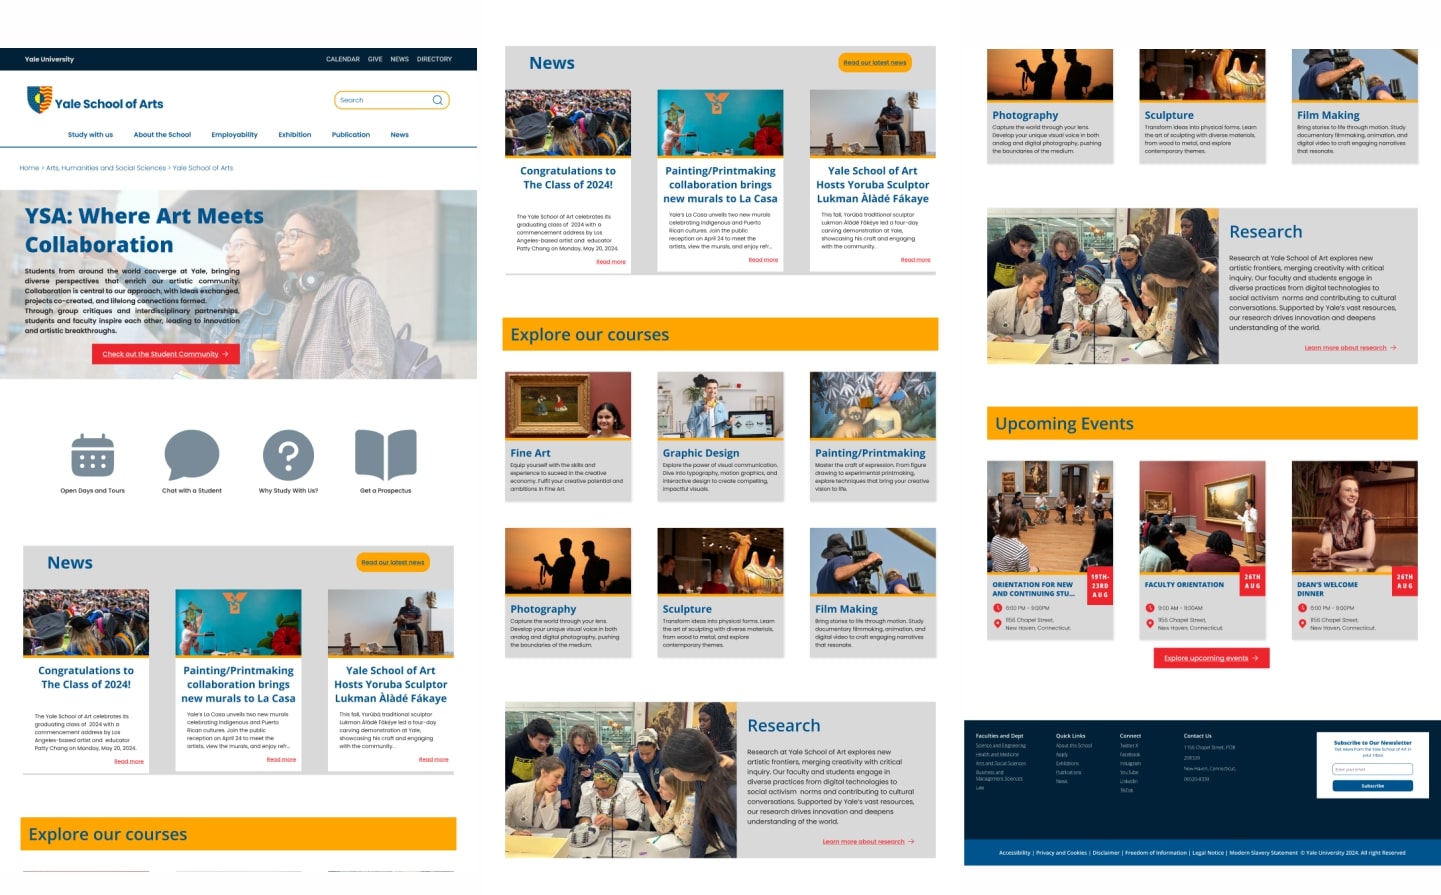Click Read our latest news in middle panel
This screenshot has height=895, width=1441.
click(x=875, y=62)
